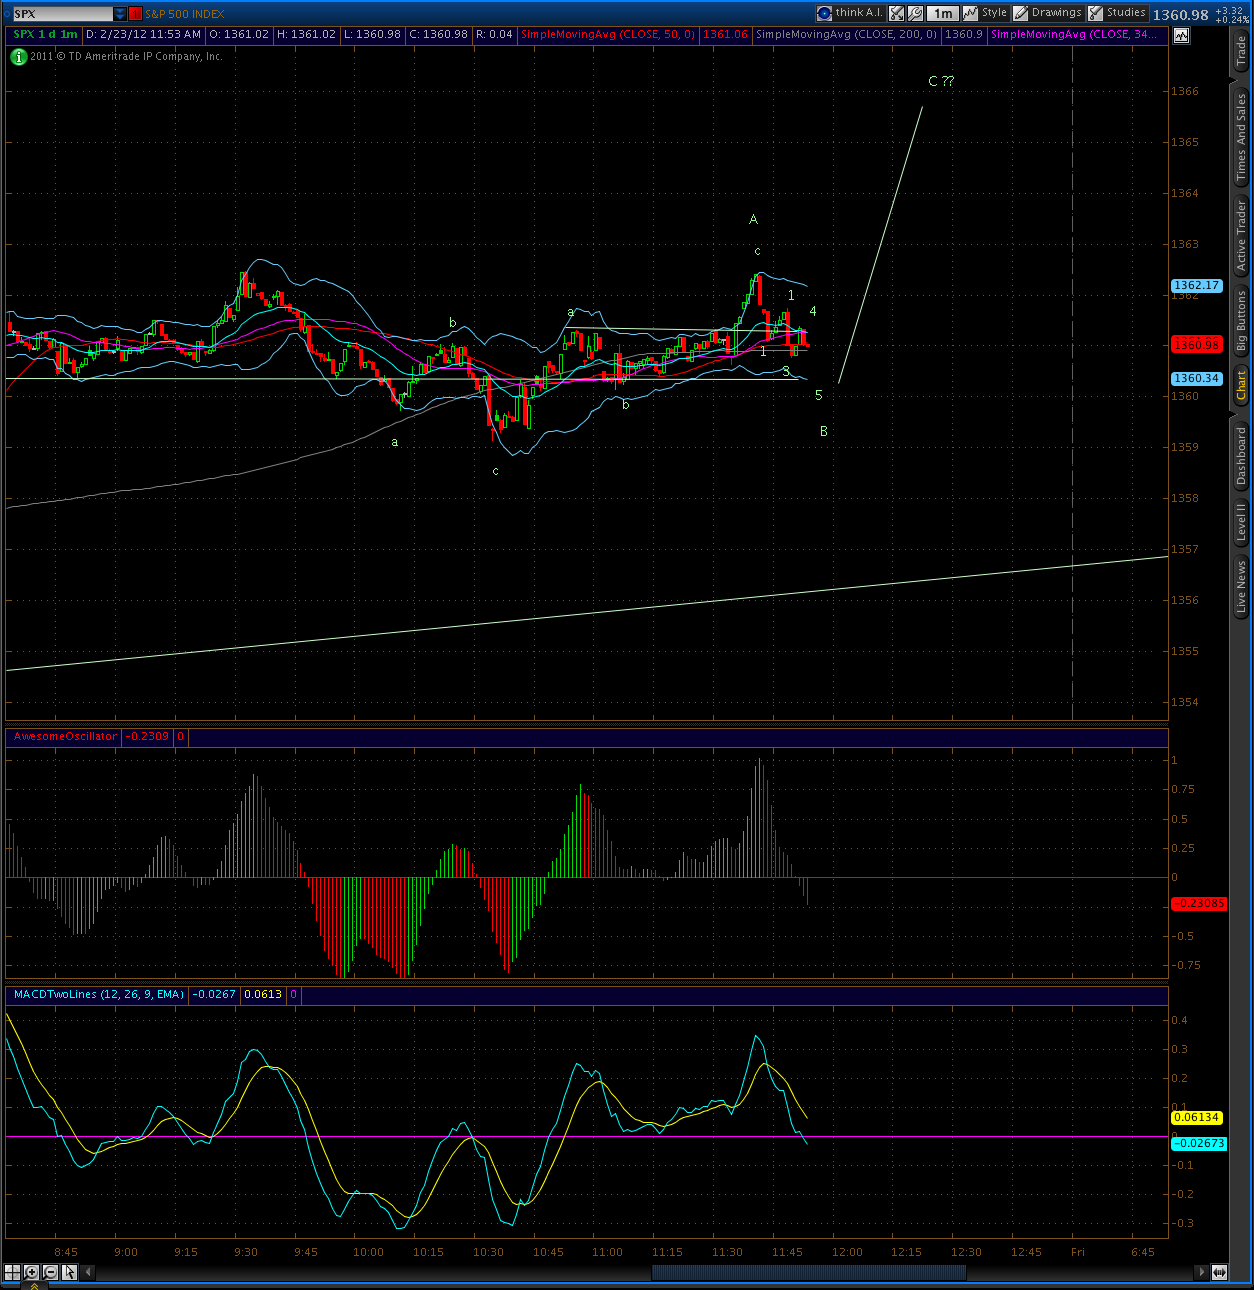Click the 1360.98 last price in top bar
1254x1290 pixels.
(1180, 14)
